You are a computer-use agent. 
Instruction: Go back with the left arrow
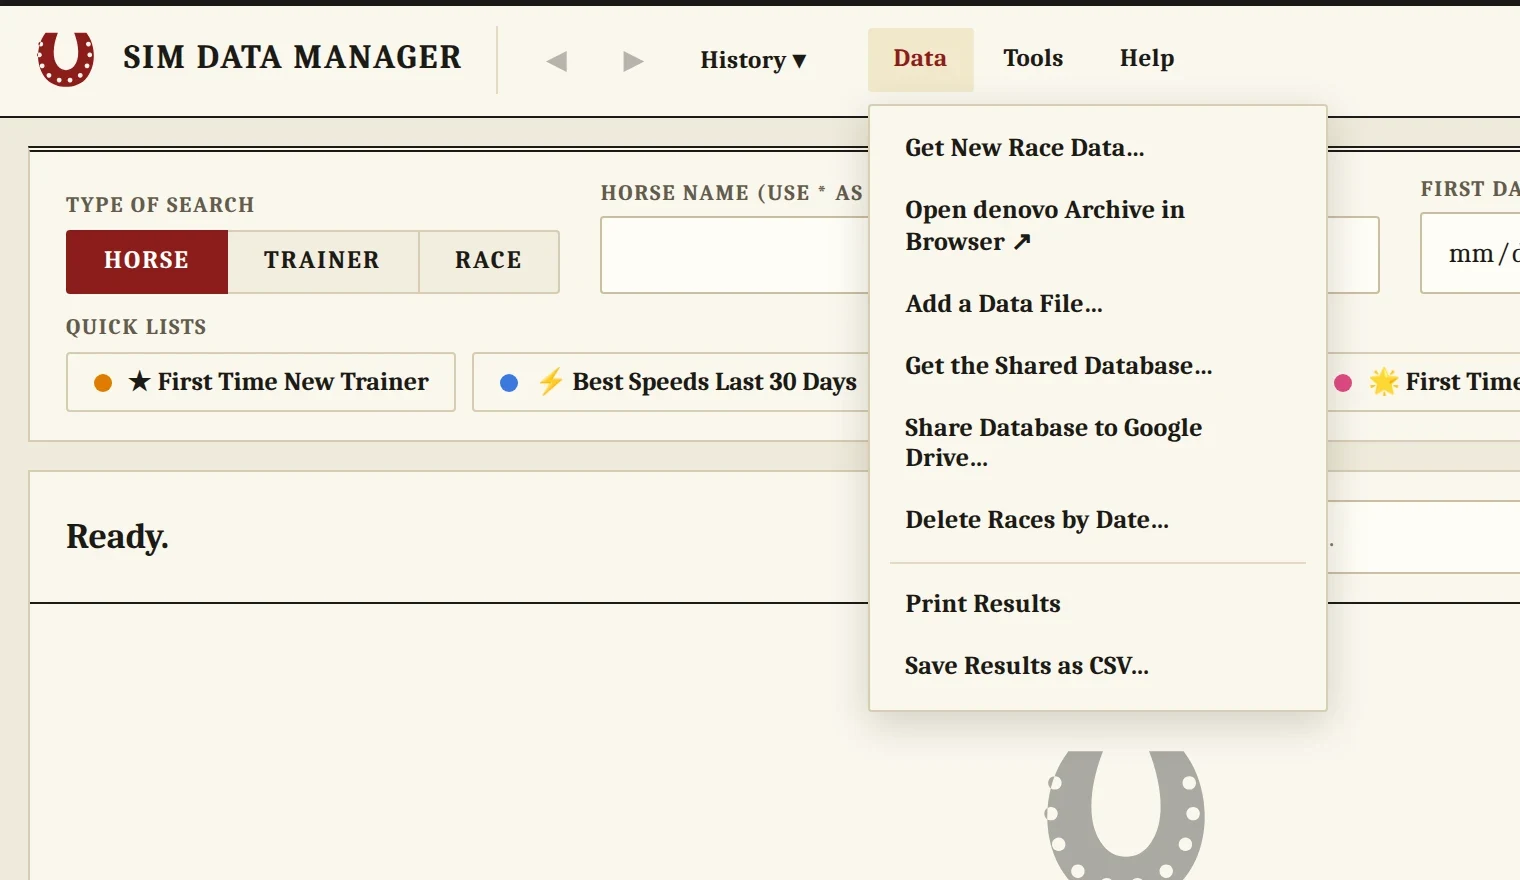[x=557, y=61]
